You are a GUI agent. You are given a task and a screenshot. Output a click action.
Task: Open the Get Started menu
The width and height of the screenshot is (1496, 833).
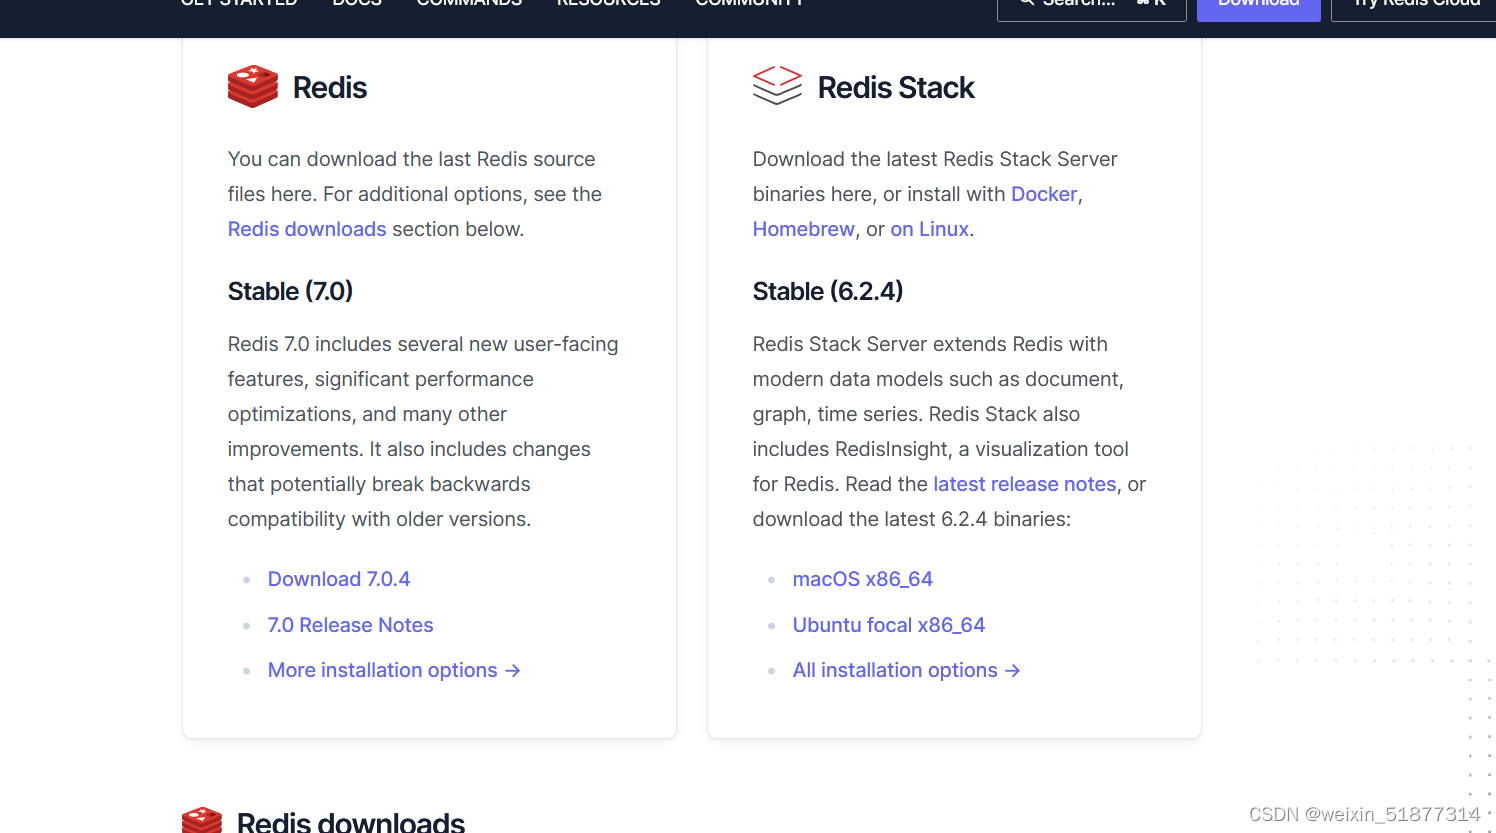(x=239, y=4)
